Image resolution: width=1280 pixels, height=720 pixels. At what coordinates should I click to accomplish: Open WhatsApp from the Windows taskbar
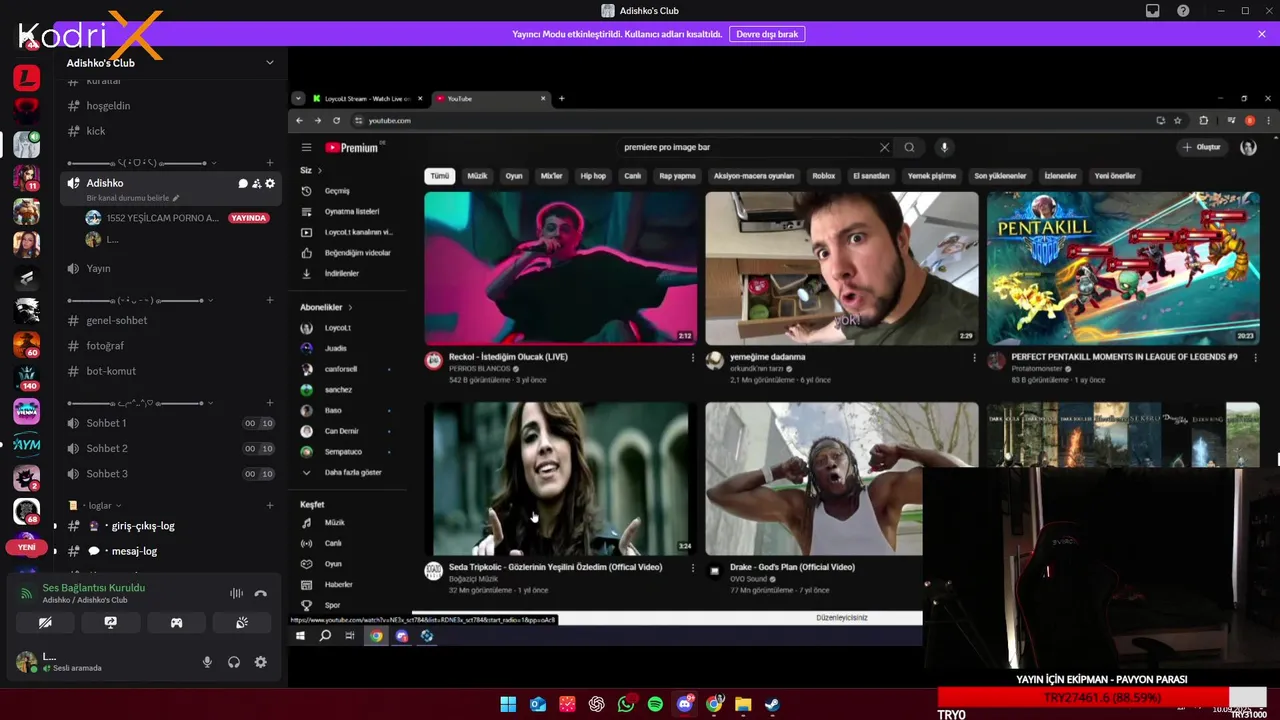(626, 704)
